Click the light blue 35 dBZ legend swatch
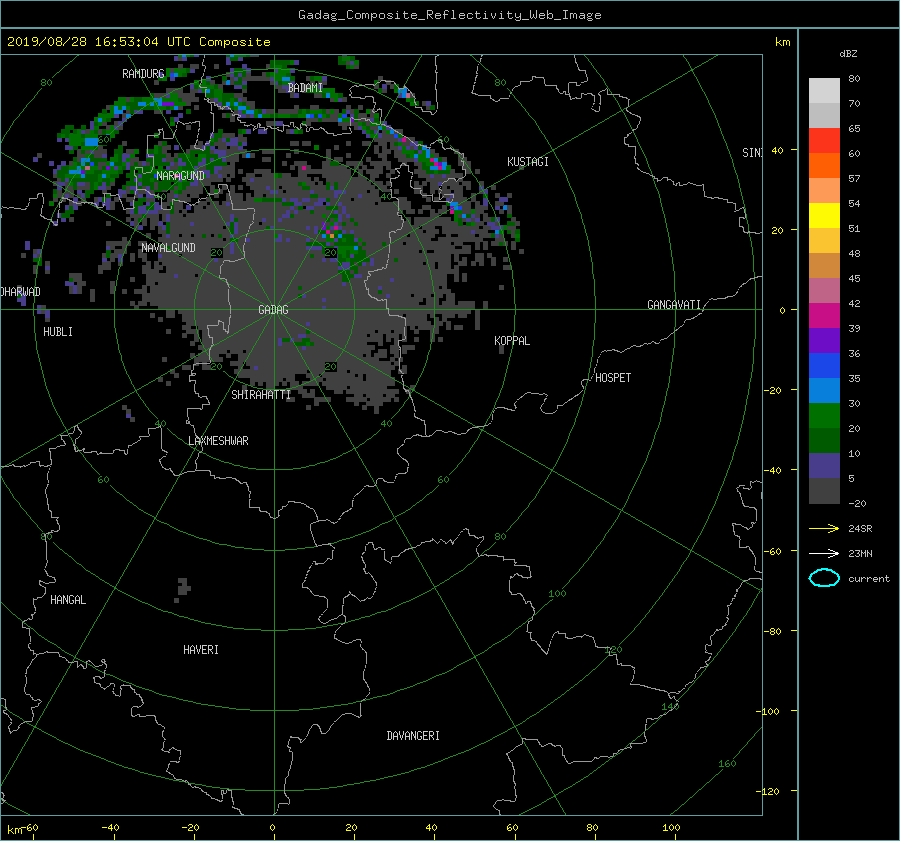Image resolution: width=900 pixels, height=841 pixels. tap(824, 391)
